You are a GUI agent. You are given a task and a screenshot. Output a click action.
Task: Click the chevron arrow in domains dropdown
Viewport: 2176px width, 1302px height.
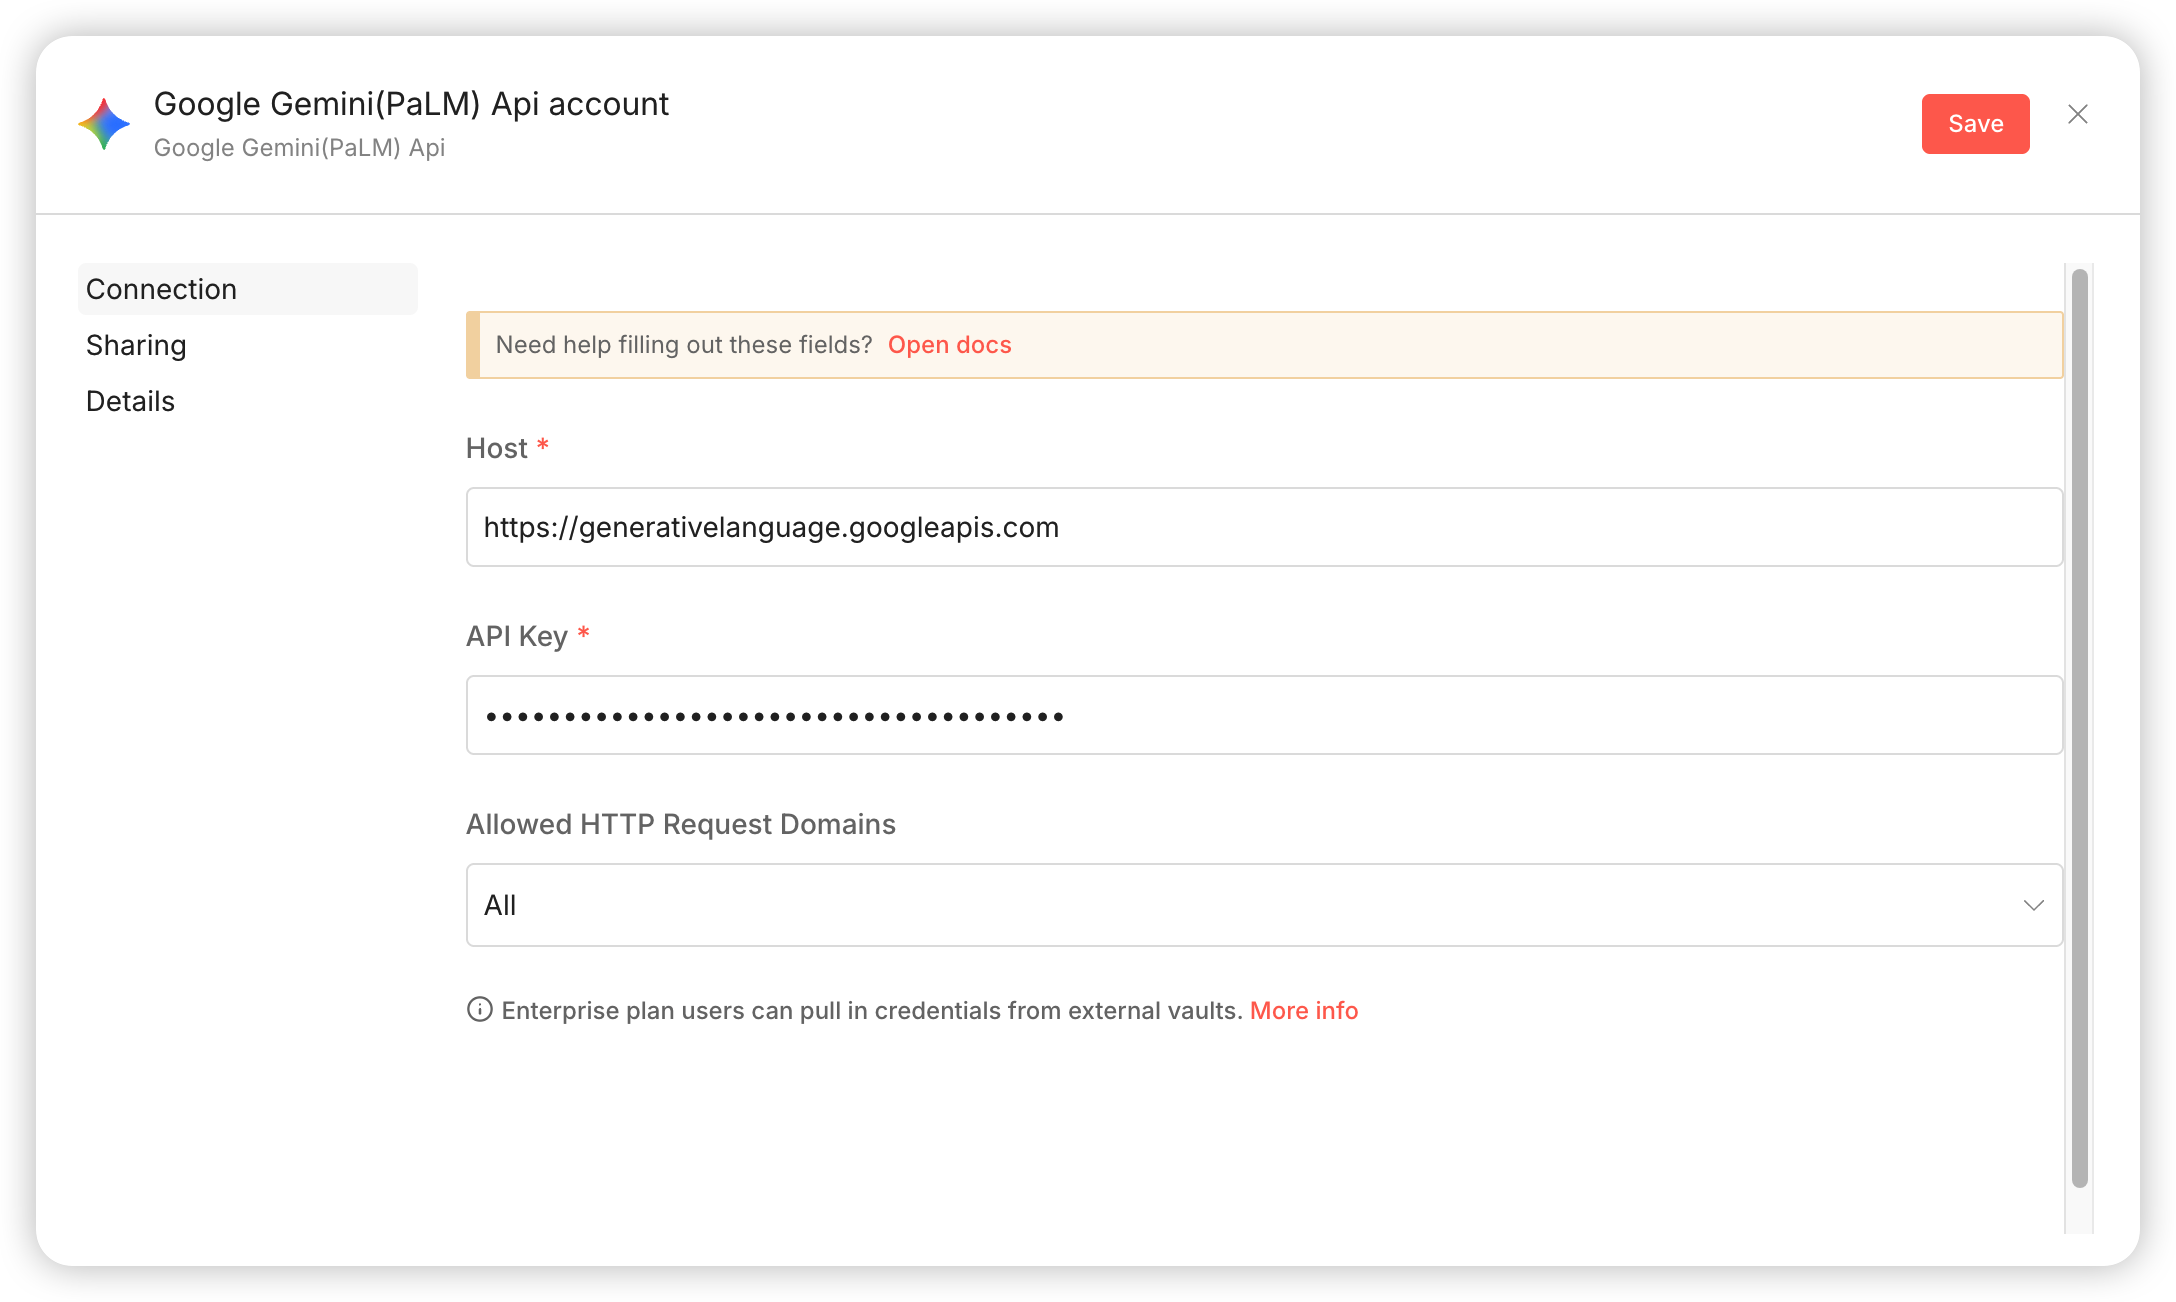click(x=2033, y=905)
